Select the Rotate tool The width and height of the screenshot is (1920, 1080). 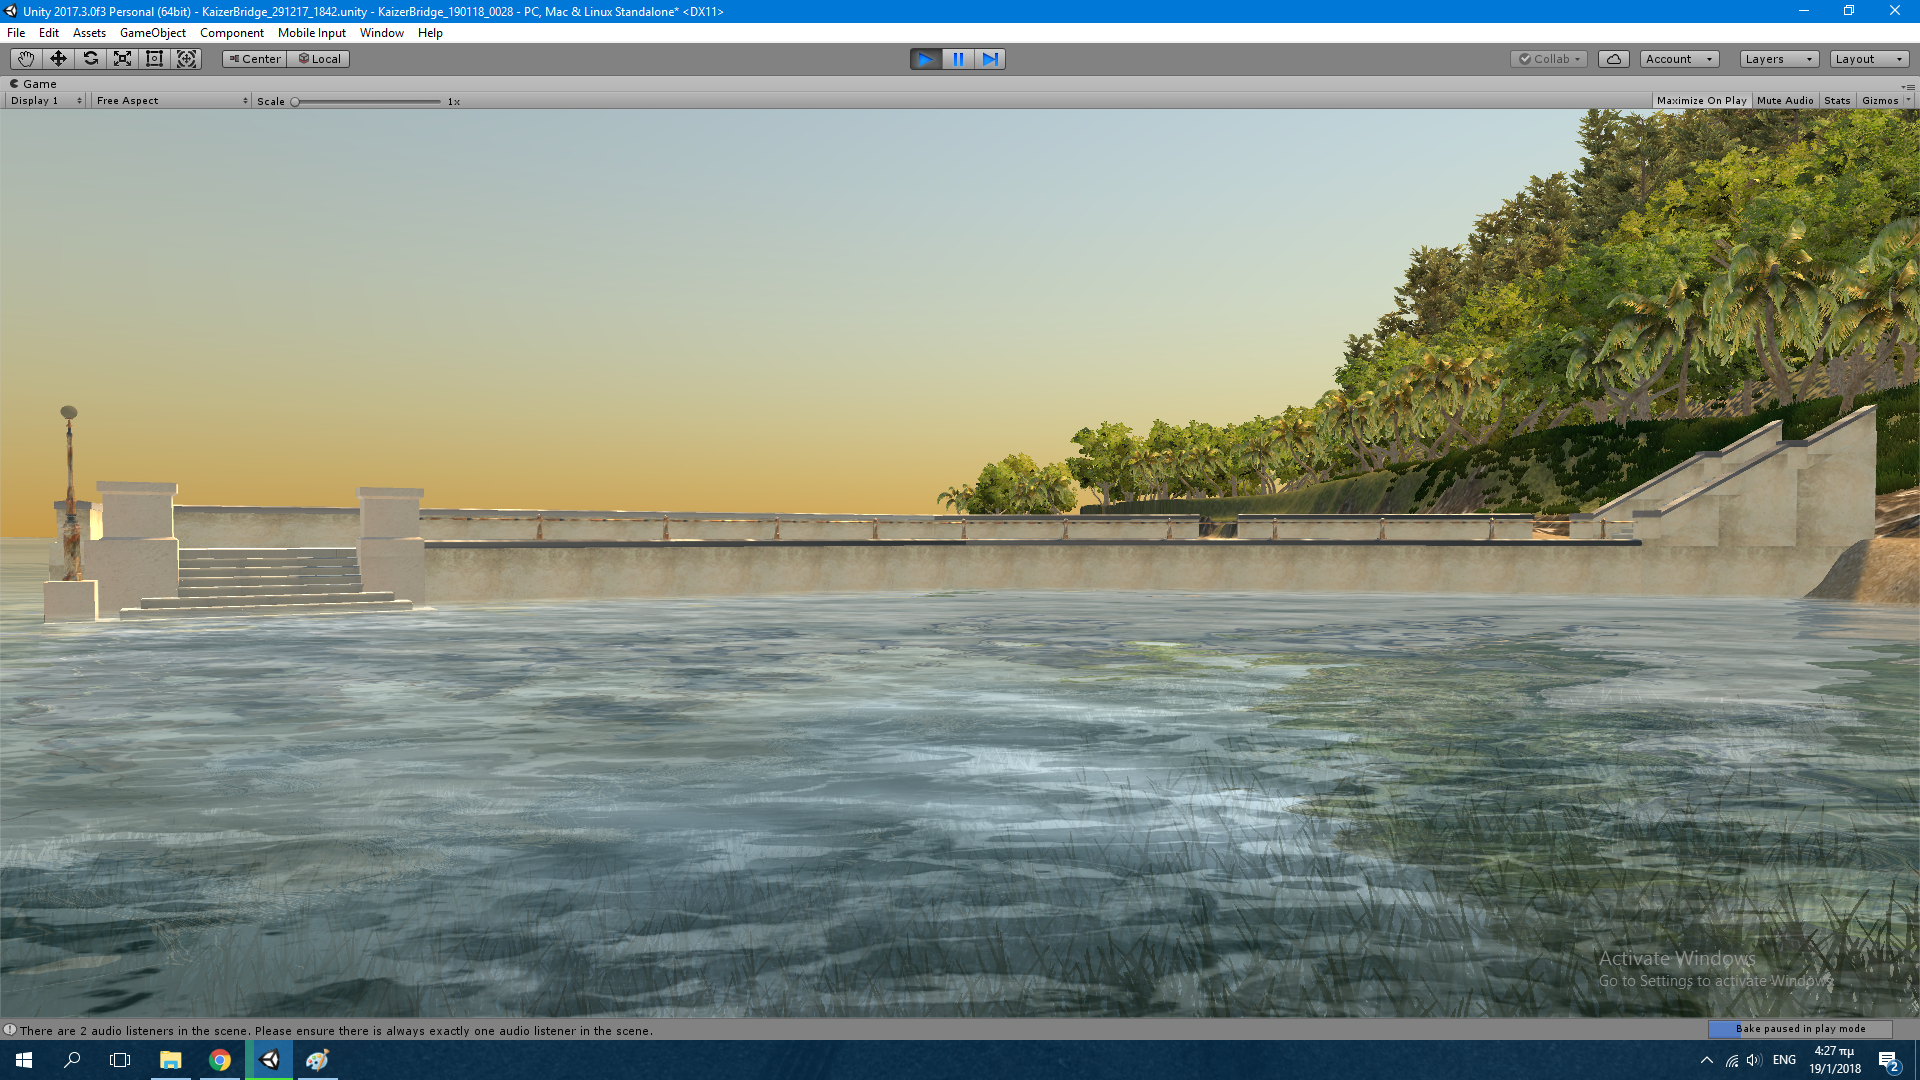90,59
